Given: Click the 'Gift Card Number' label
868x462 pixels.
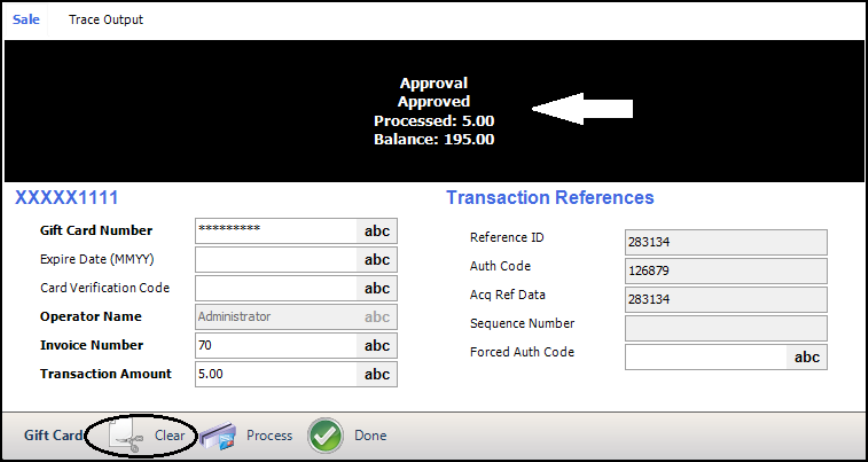Looking at the screenshot, I should (x=96, y=231).
